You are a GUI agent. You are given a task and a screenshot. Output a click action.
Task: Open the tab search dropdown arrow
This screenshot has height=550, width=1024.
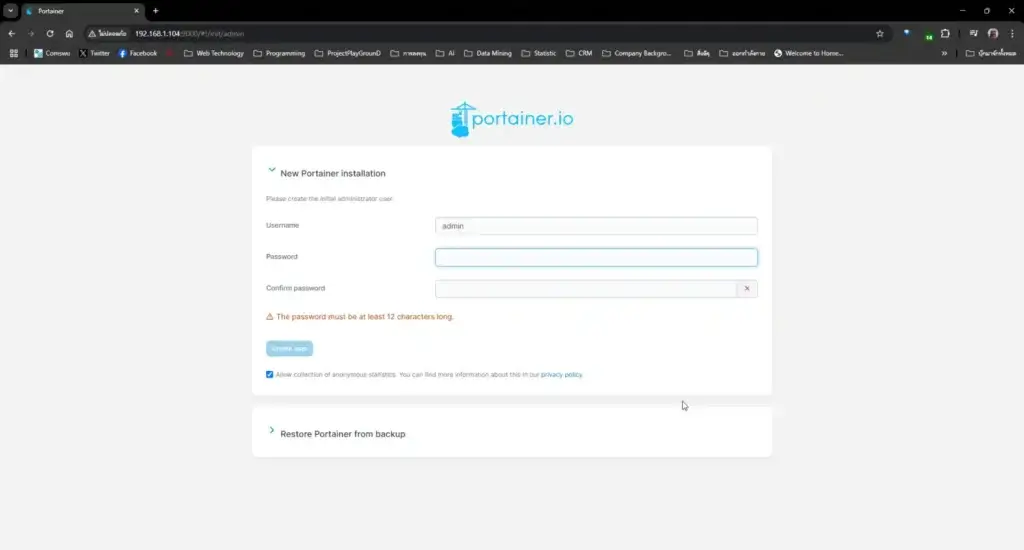tap(10, 11)
